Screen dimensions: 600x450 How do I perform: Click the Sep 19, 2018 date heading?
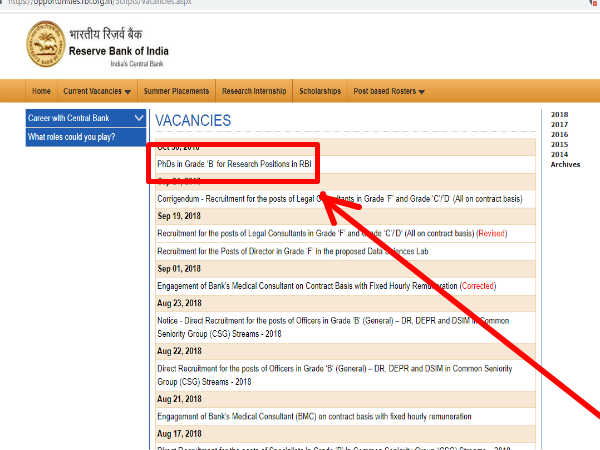pos(179,216)
